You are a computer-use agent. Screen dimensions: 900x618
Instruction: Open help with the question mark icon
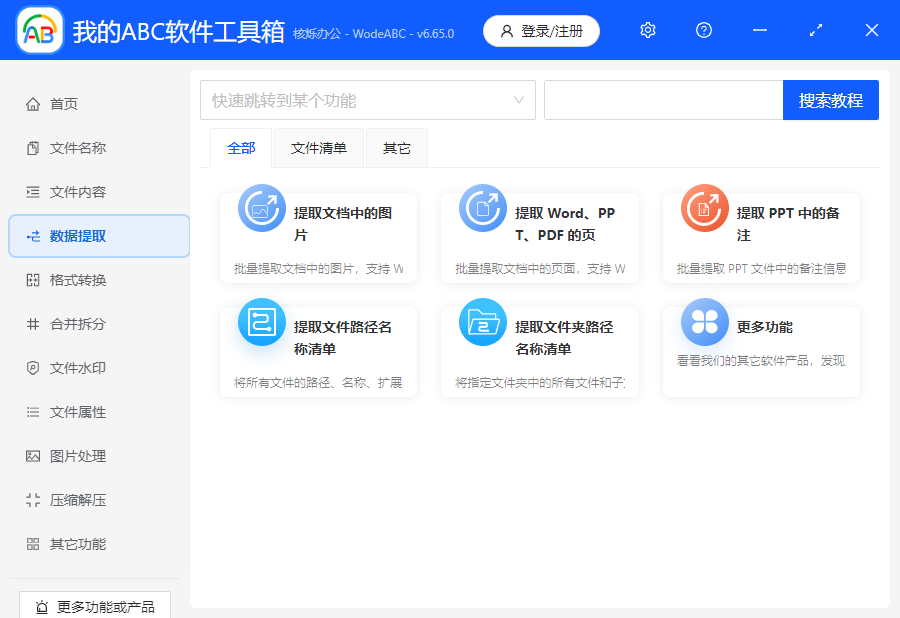coord(704,30)
